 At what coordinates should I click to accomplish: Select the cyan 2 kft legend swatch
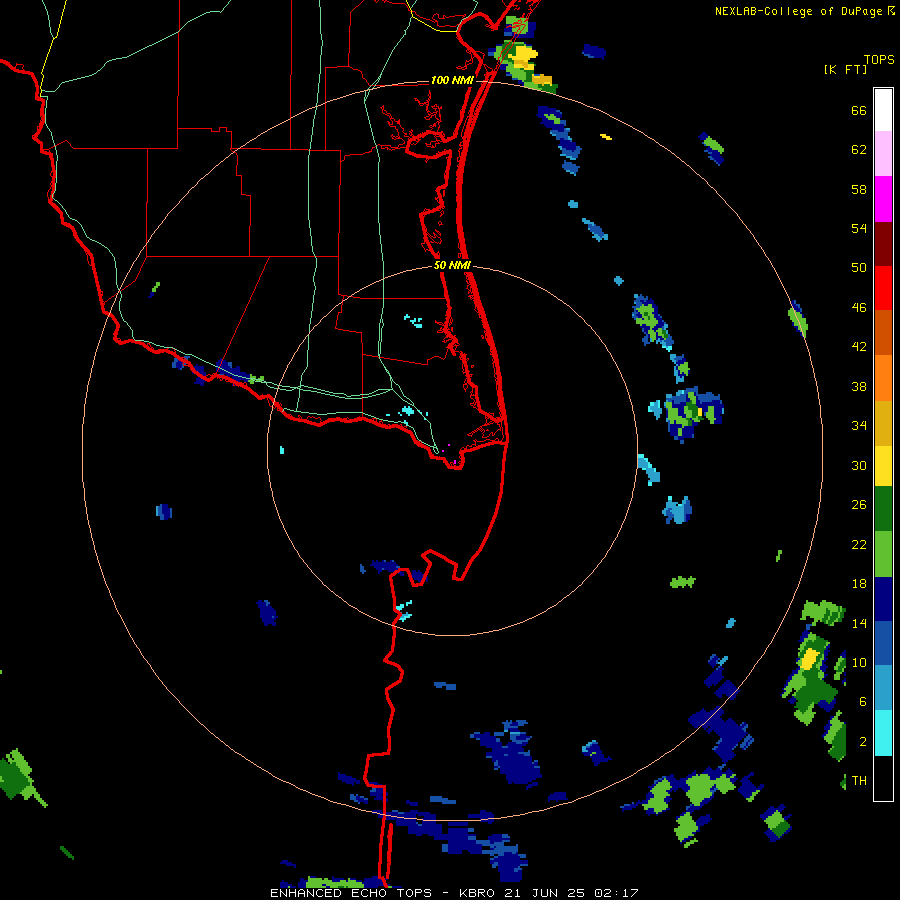click(883, 733)
